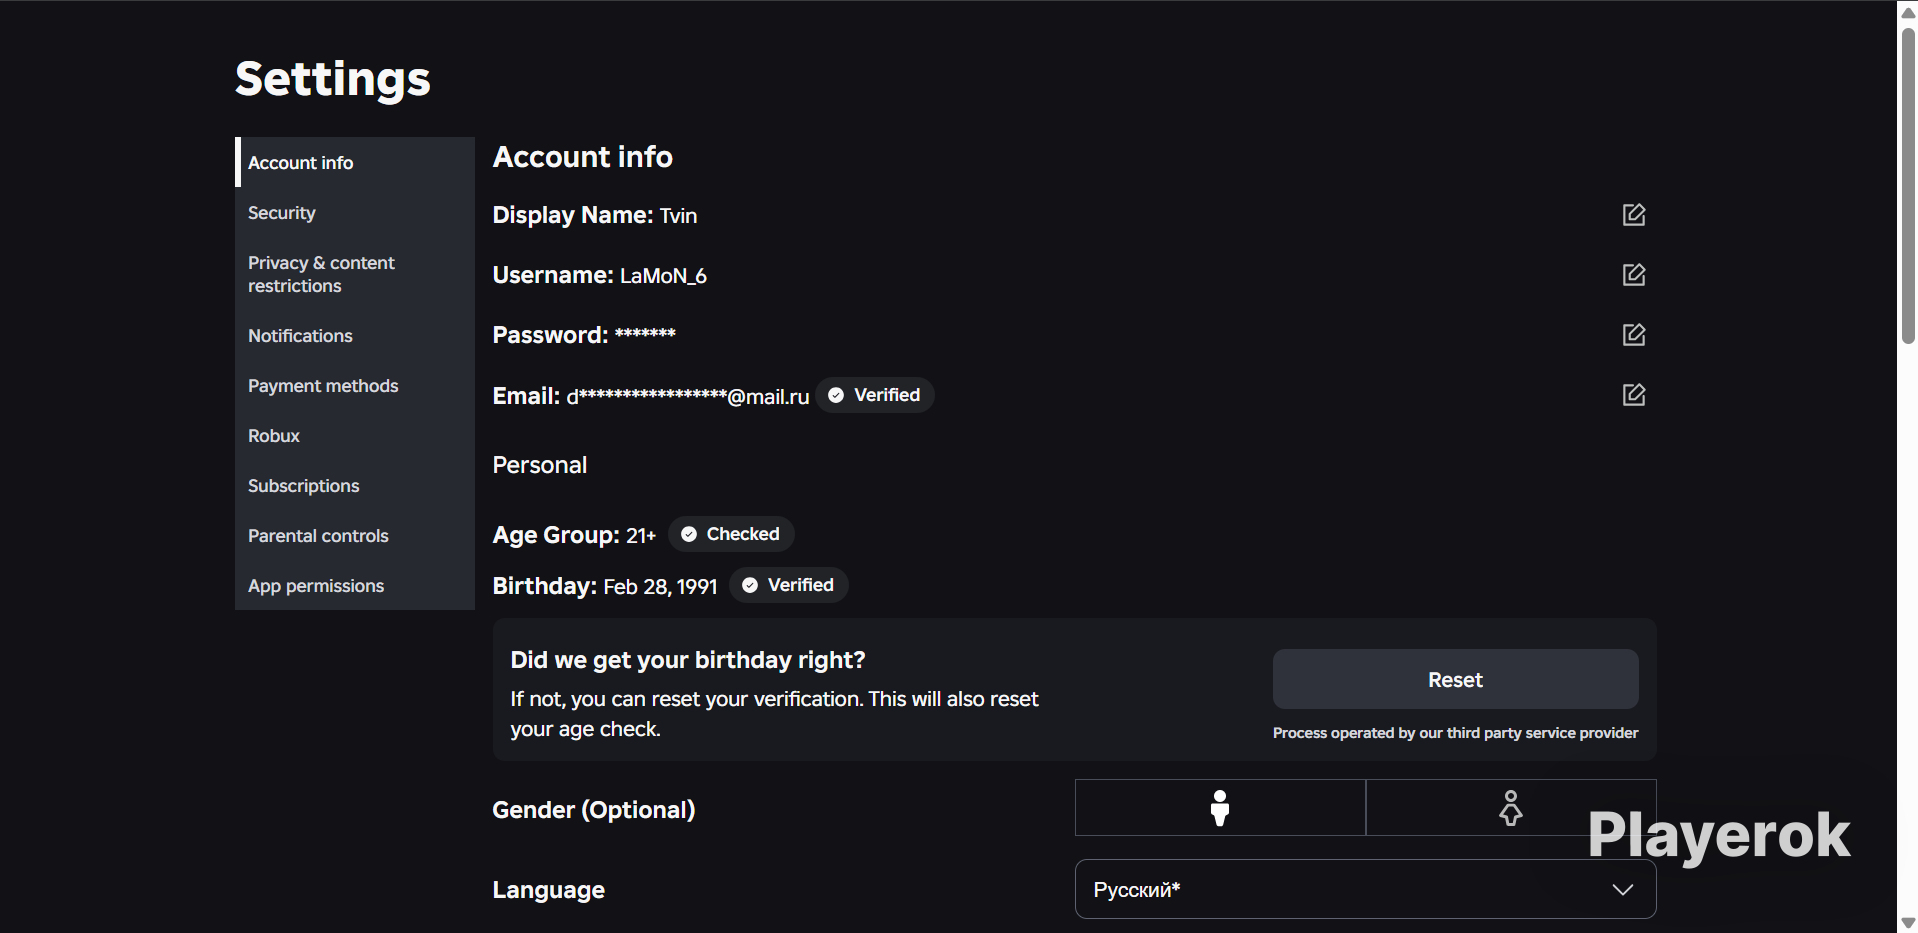Select the female gender icon
Screen dimensions: 1918x933
click(1511, 808)
